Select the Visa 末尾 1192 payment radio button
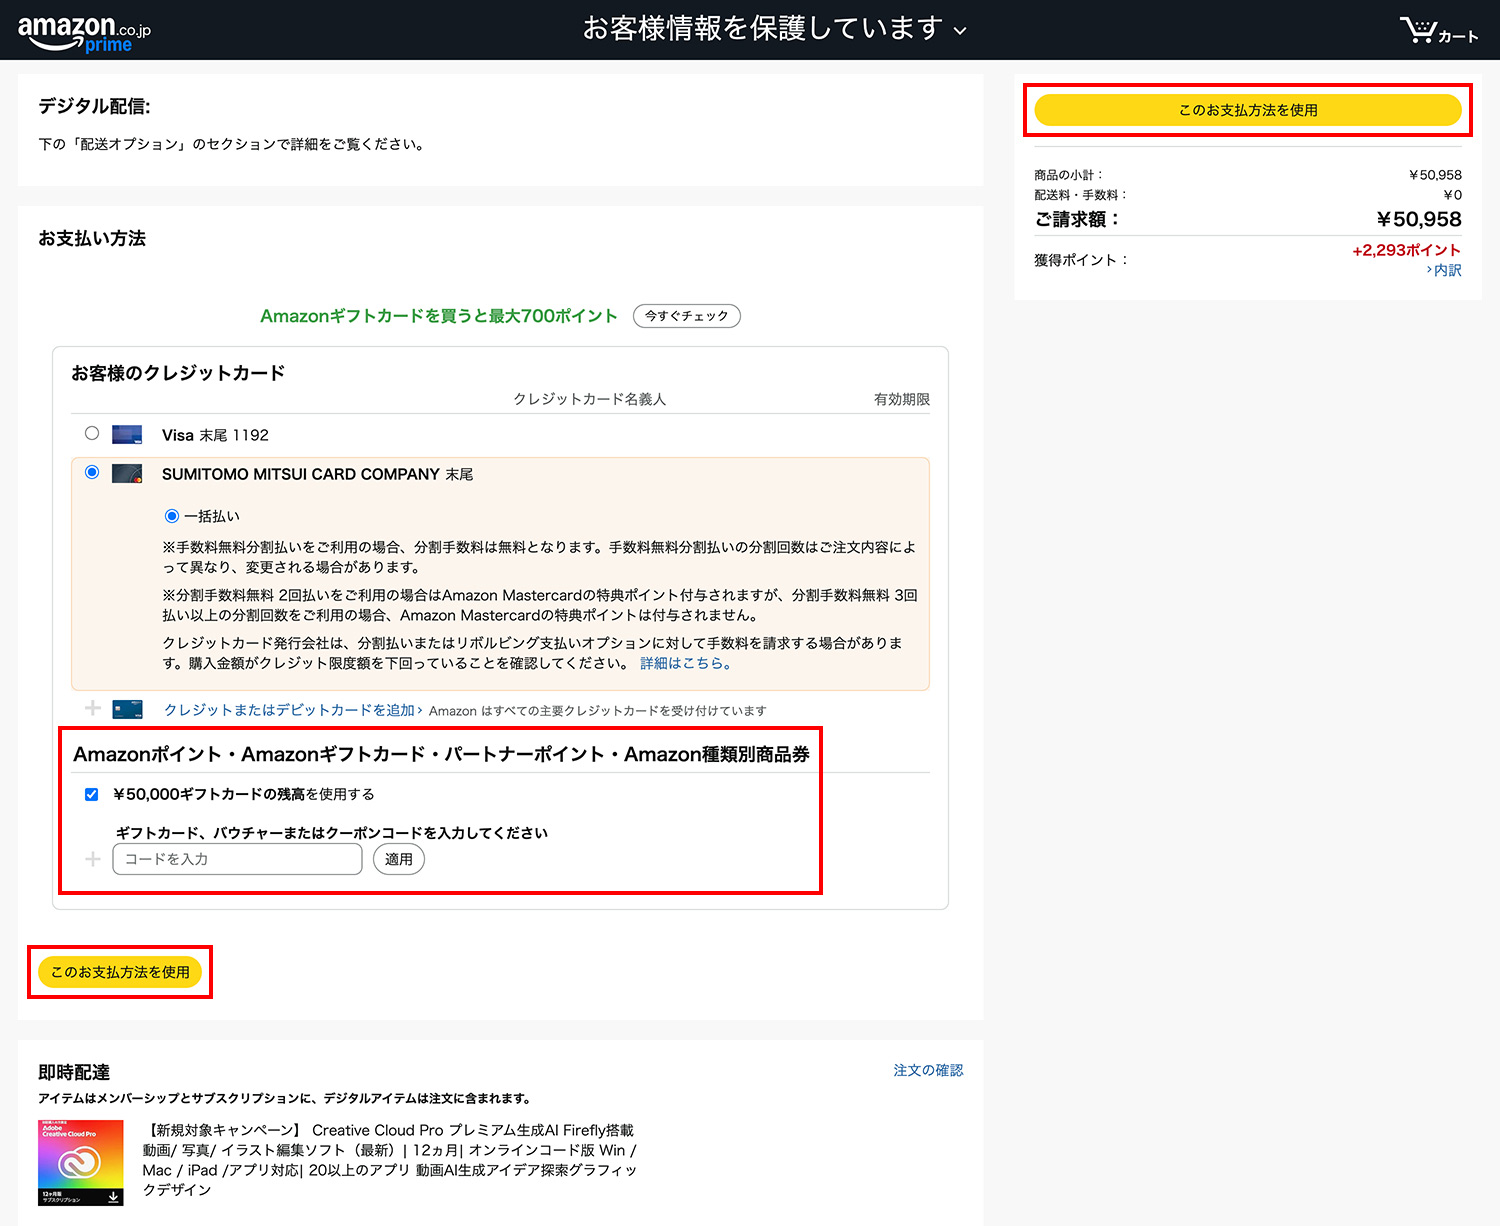Screen dimensions: 1500x1226 tap(92, 433)
